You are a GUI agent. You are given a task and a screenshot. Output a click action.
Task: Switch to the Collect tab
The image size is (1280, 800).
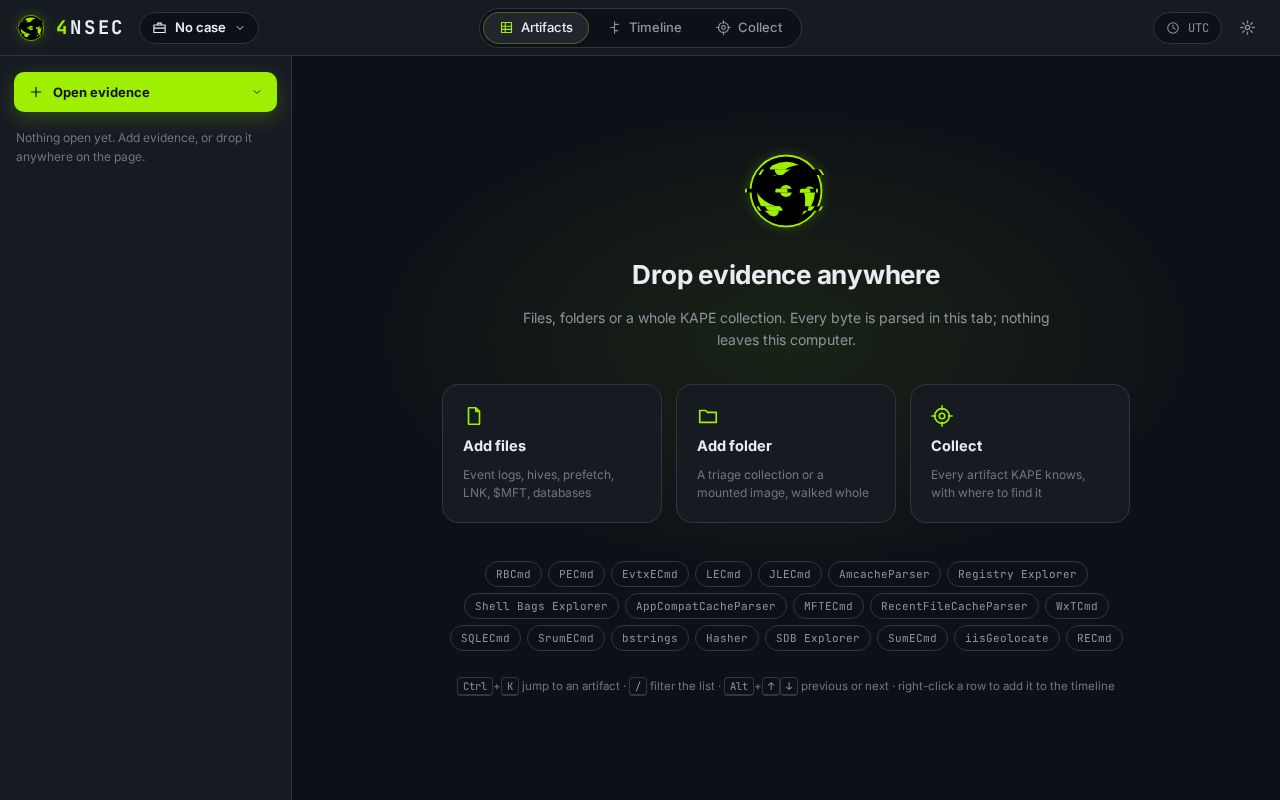click(x=749, y=28)
